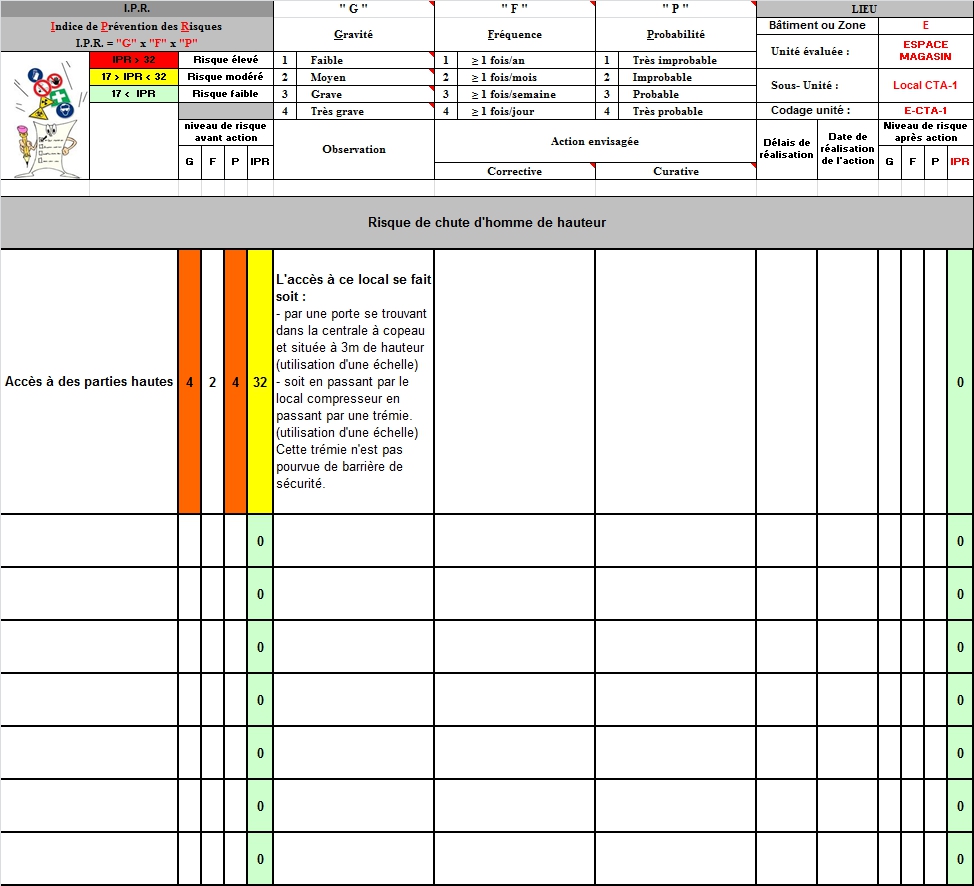Screen dimensions: 974x886
Task: Select the red "IPR > 32" legend cell
Action: click(x=133, y=60)
